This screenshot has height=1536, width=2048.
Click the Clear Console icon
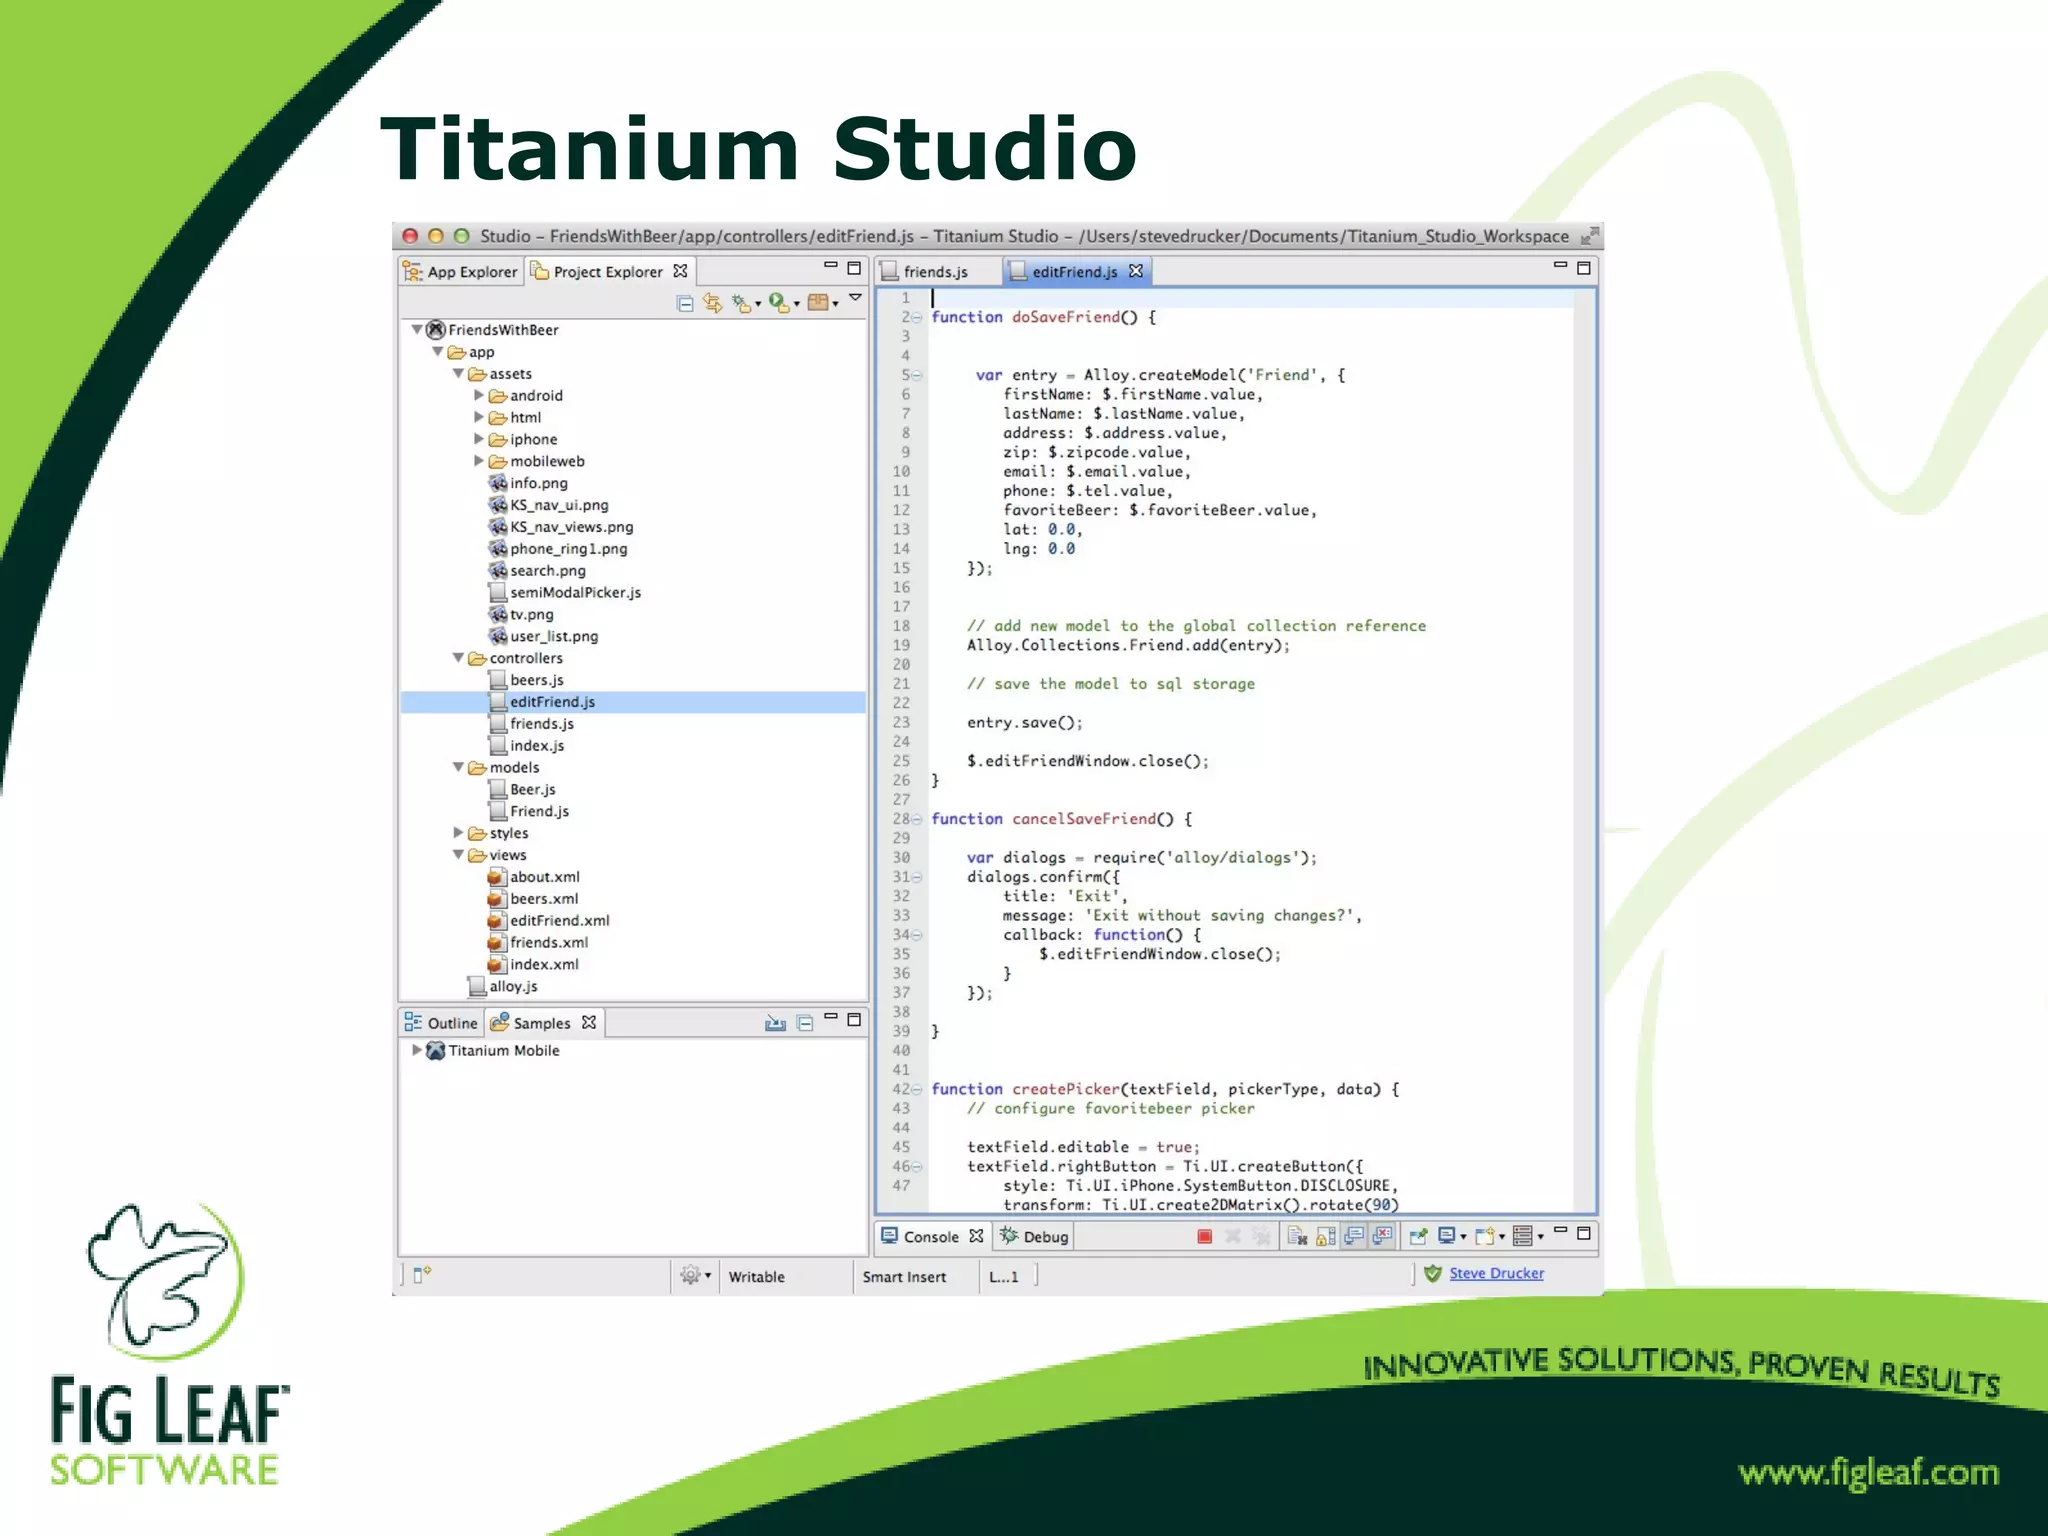click(x=1298, y=1237)
